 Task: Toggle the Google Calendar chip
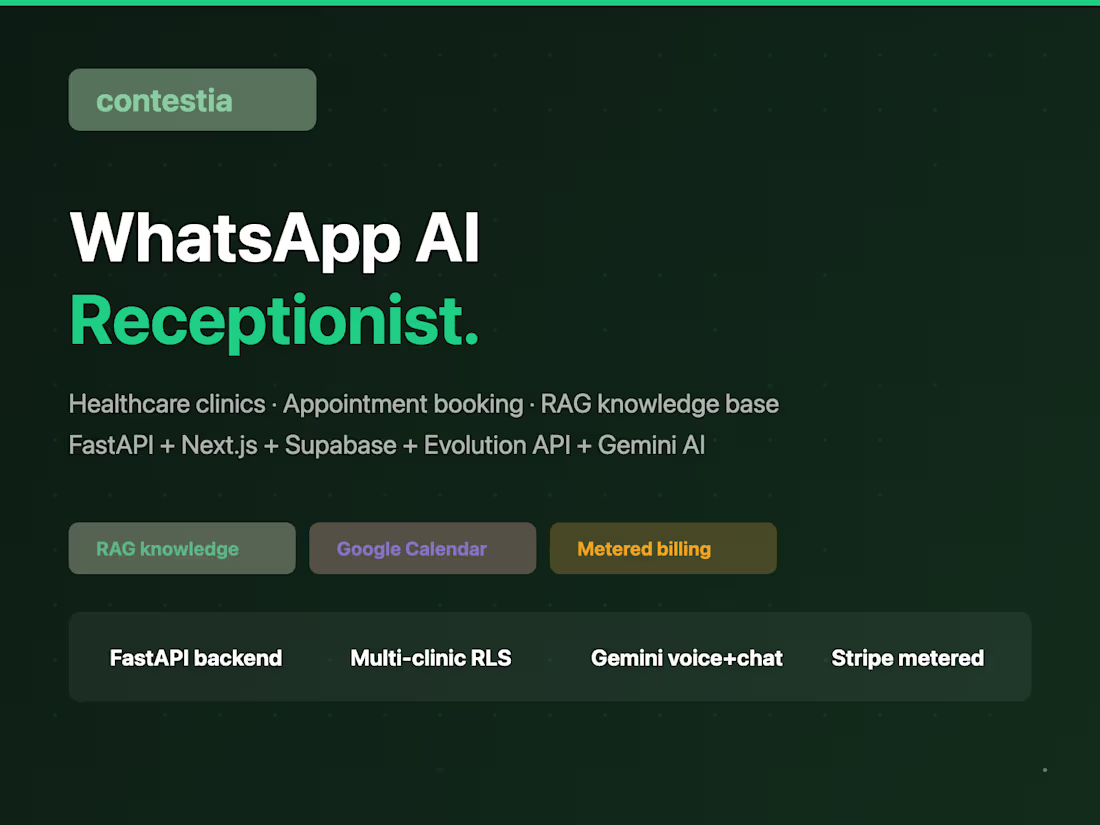[x=422, y=548]
